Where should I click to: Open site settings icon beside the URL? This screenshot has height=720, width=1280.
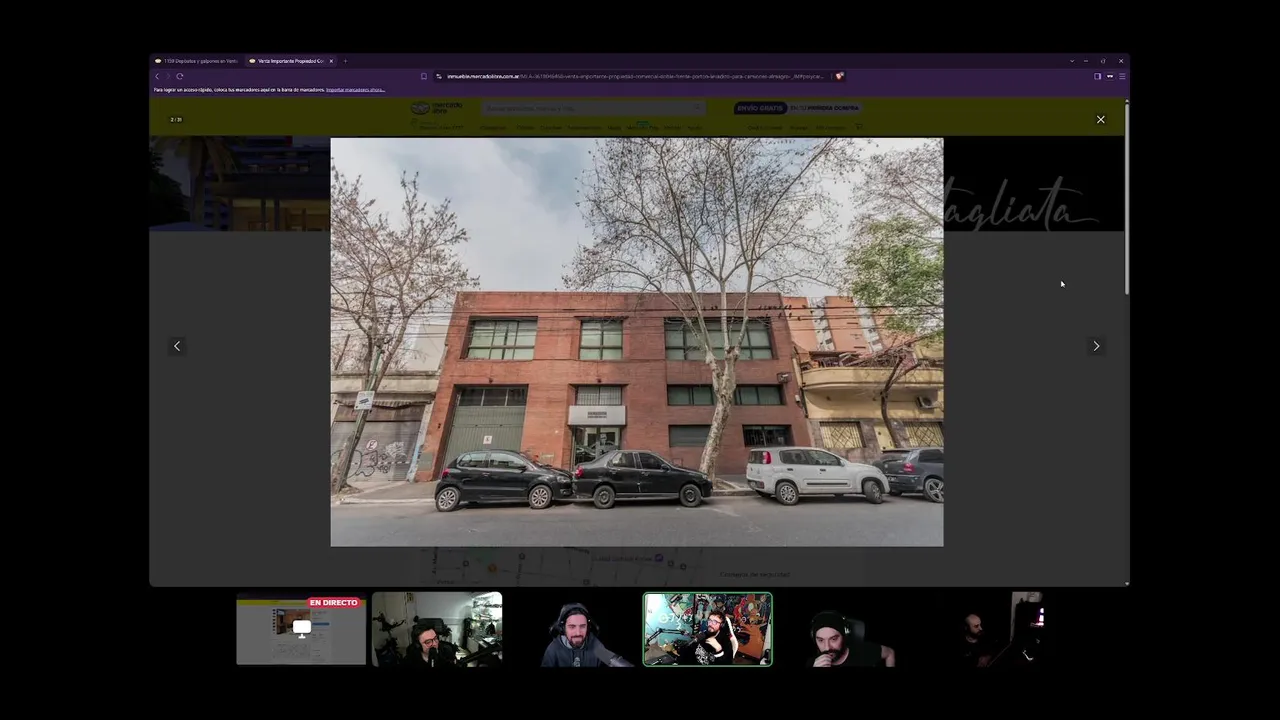click(439, 76)
